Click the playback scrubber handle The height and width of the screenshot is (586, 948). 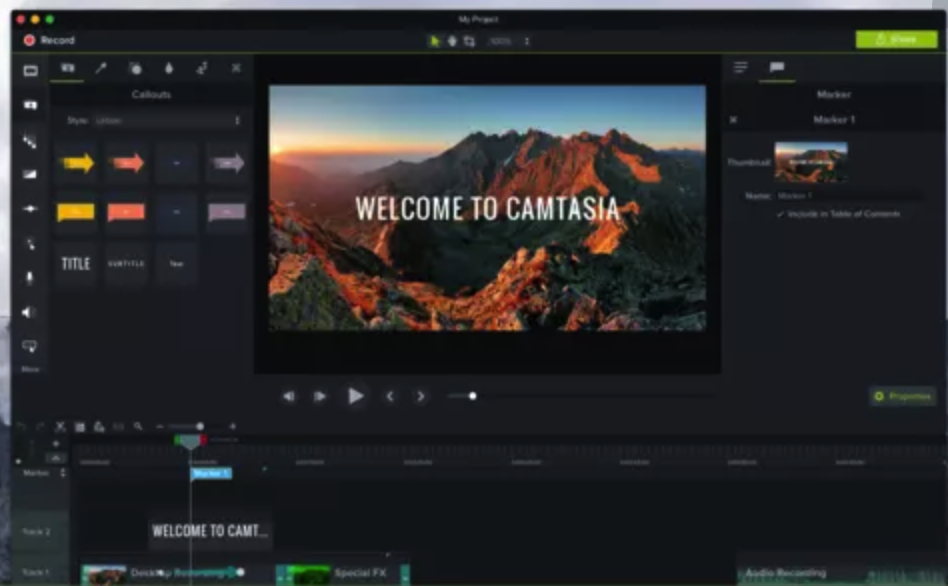click(473, 396)
